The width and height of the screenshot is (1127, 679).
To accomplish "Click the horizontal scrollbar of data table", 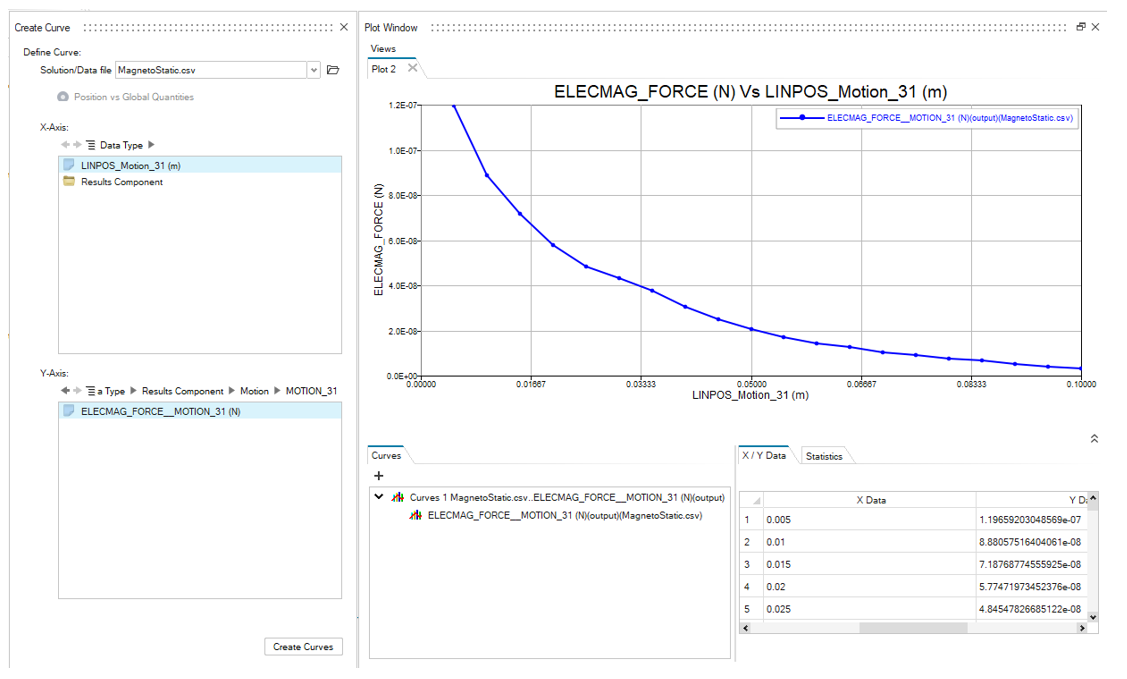I will [912, 628].
